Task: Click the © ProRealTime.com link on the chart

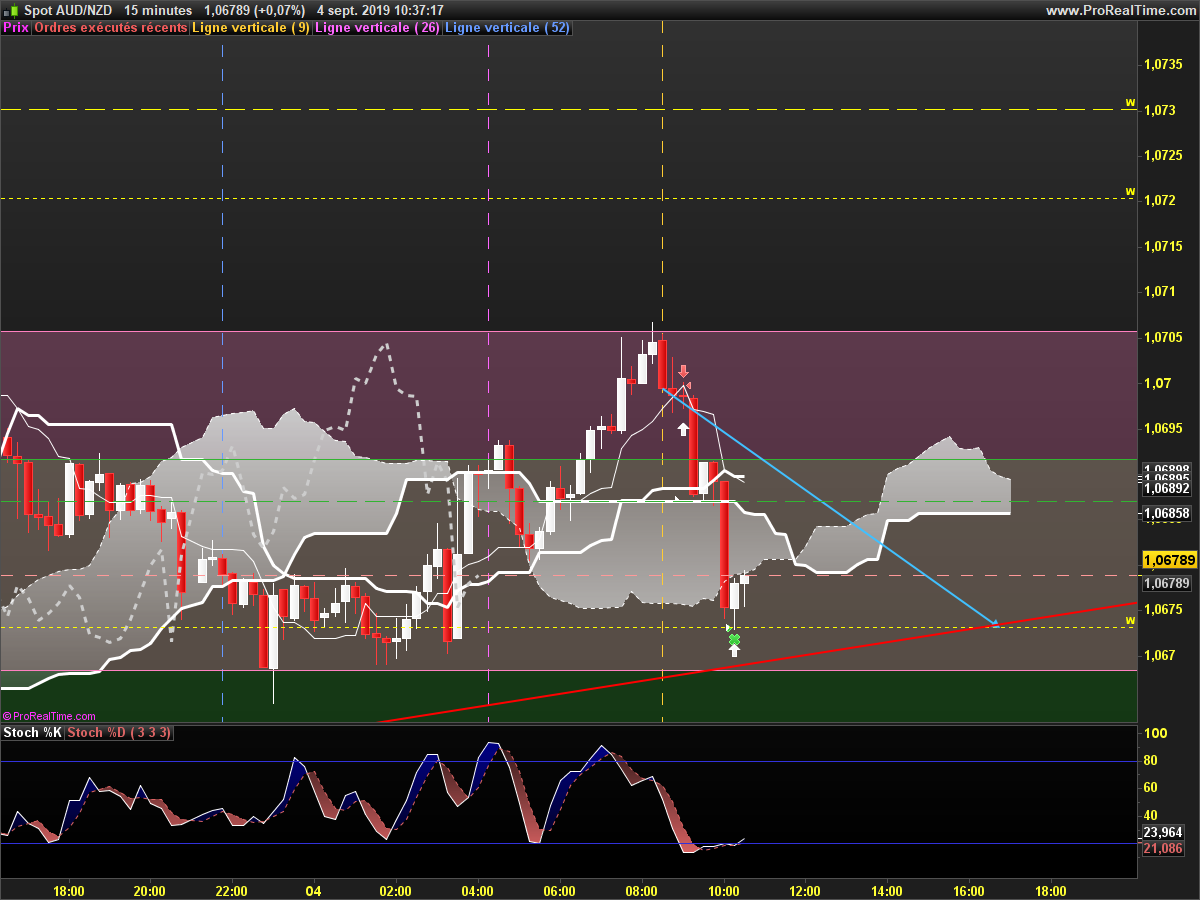Action: (x=49, y=716)
